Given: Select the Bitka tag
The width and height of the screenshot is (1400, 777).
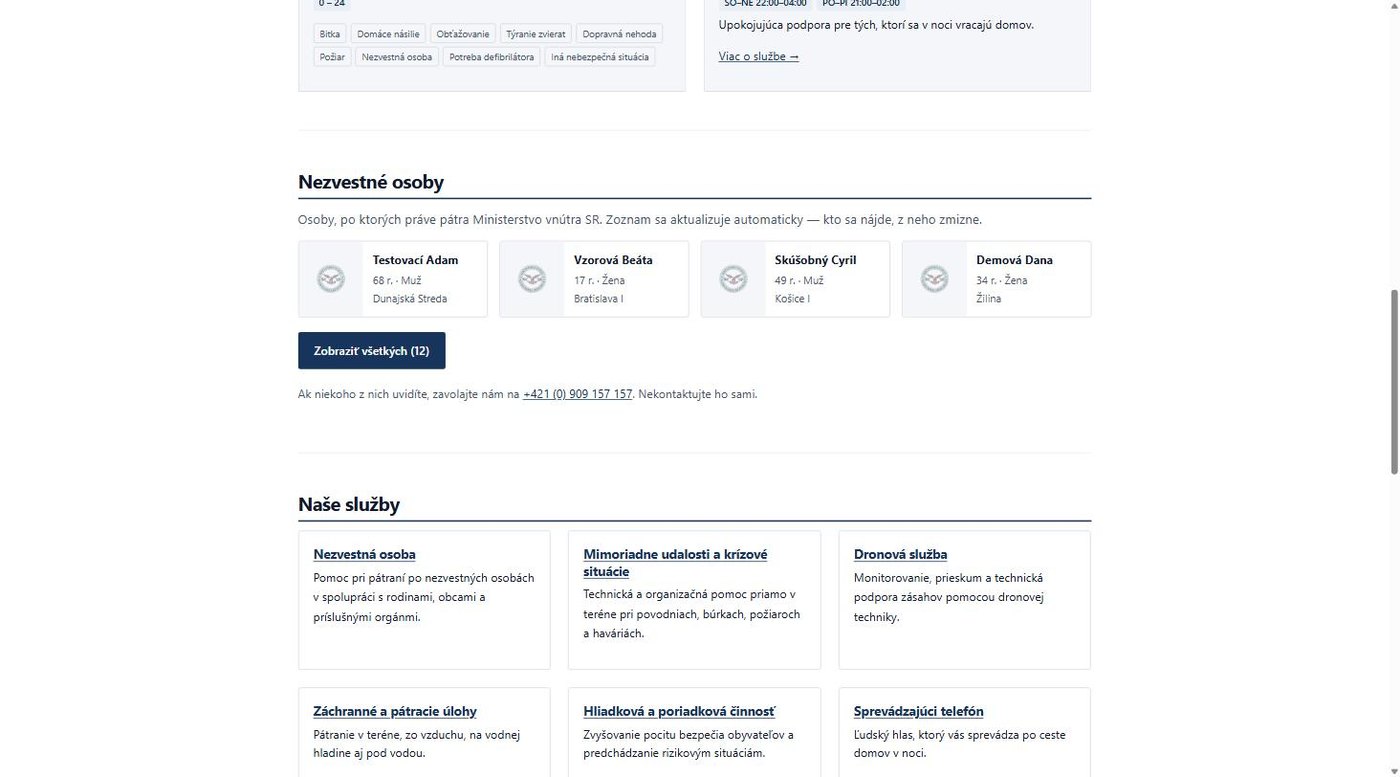Looking at the screenshot, I should (x=330, y=34).
